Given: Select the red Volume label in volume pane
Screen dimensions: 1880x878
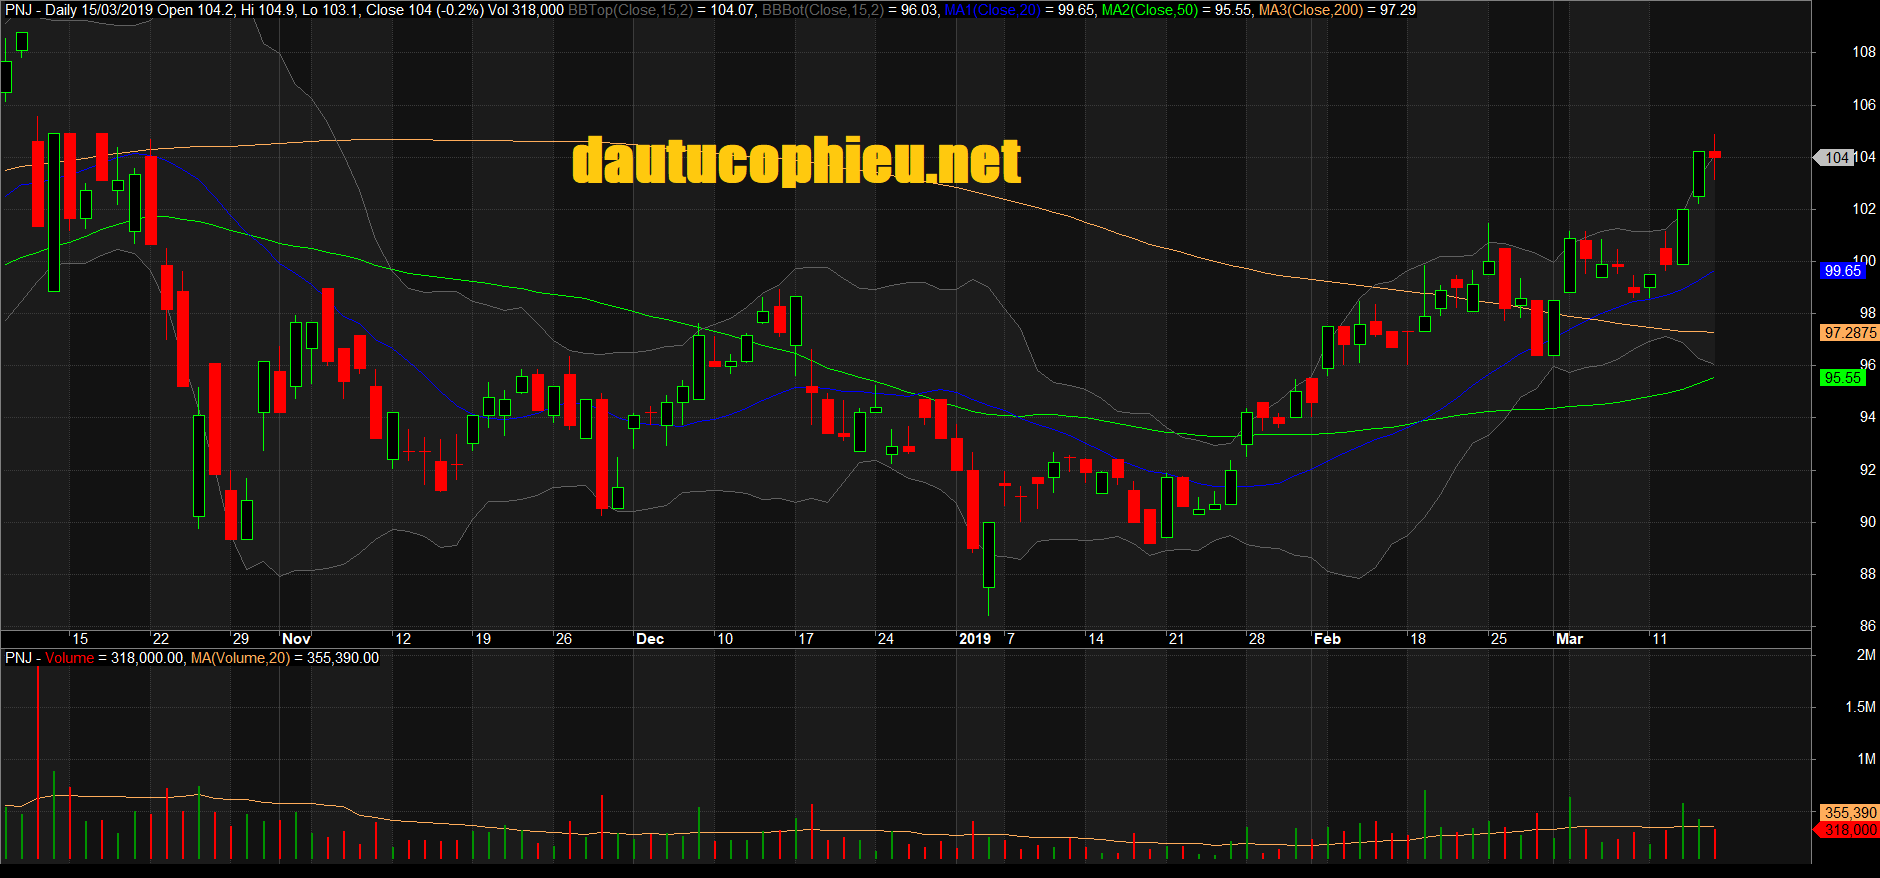Looking at the screenshot, I should [x=69, y=658].
